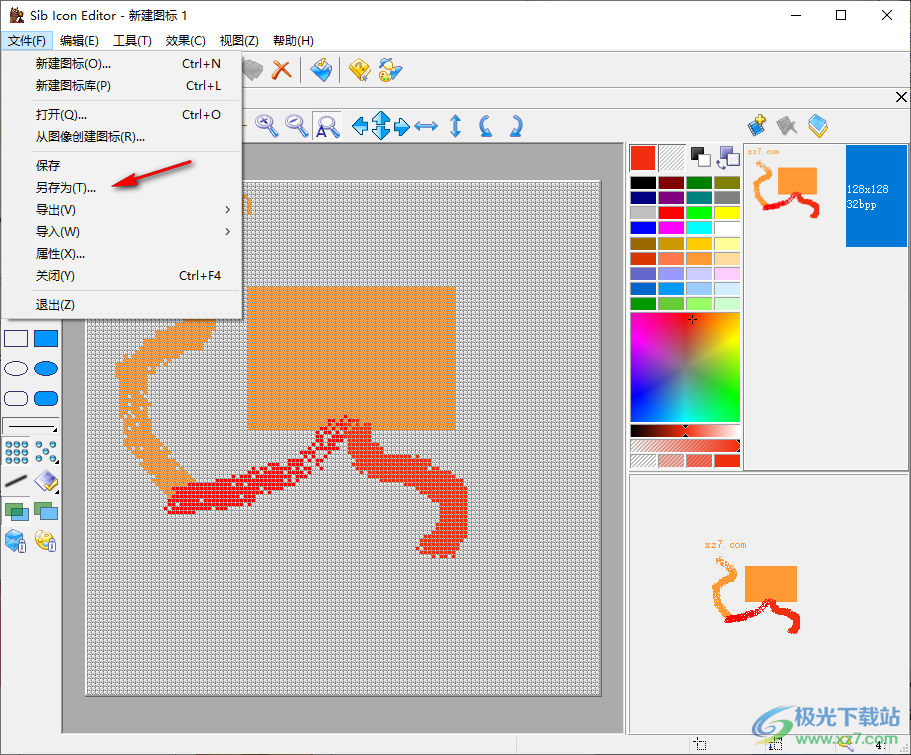Open the 视图(Z) menu
The width and height of the screenshot is (911, 755).
(x=239, y=41)
